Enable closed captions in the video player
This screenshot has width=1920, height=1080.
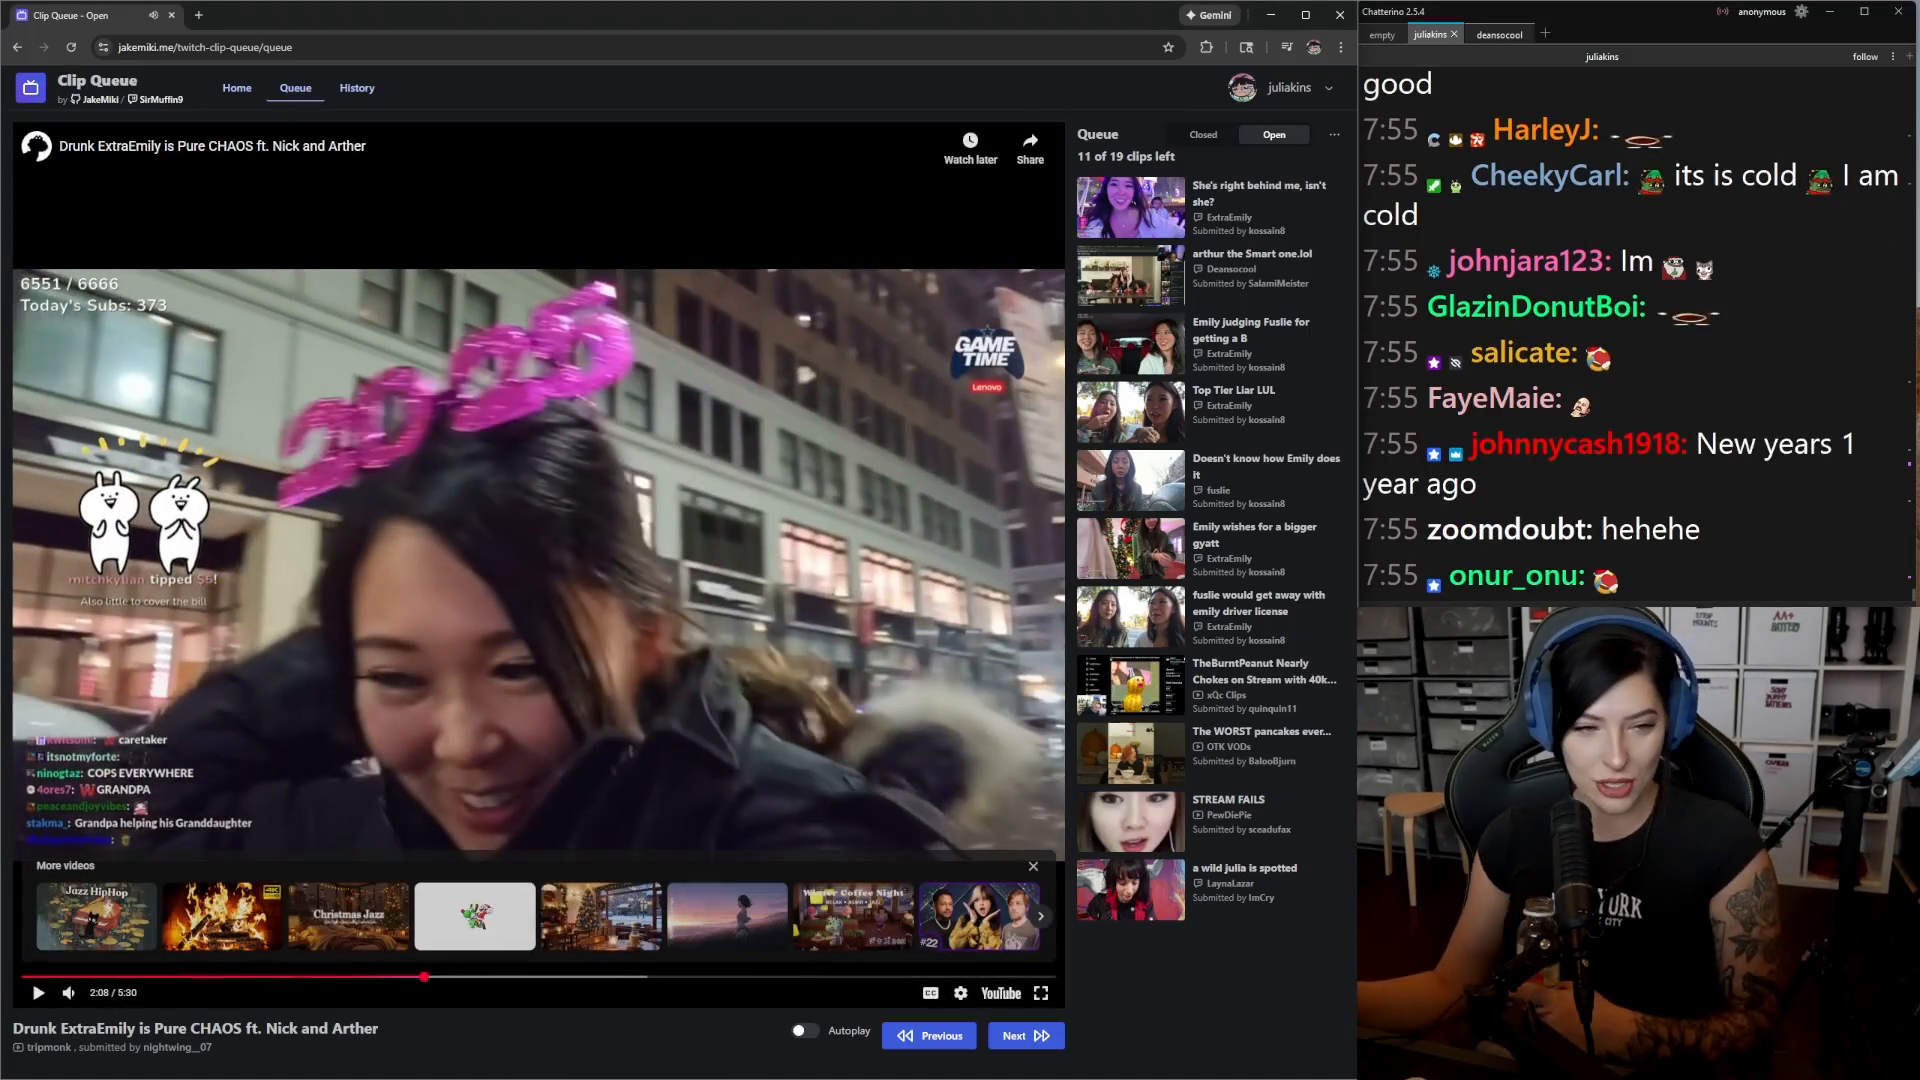[930, 992]
